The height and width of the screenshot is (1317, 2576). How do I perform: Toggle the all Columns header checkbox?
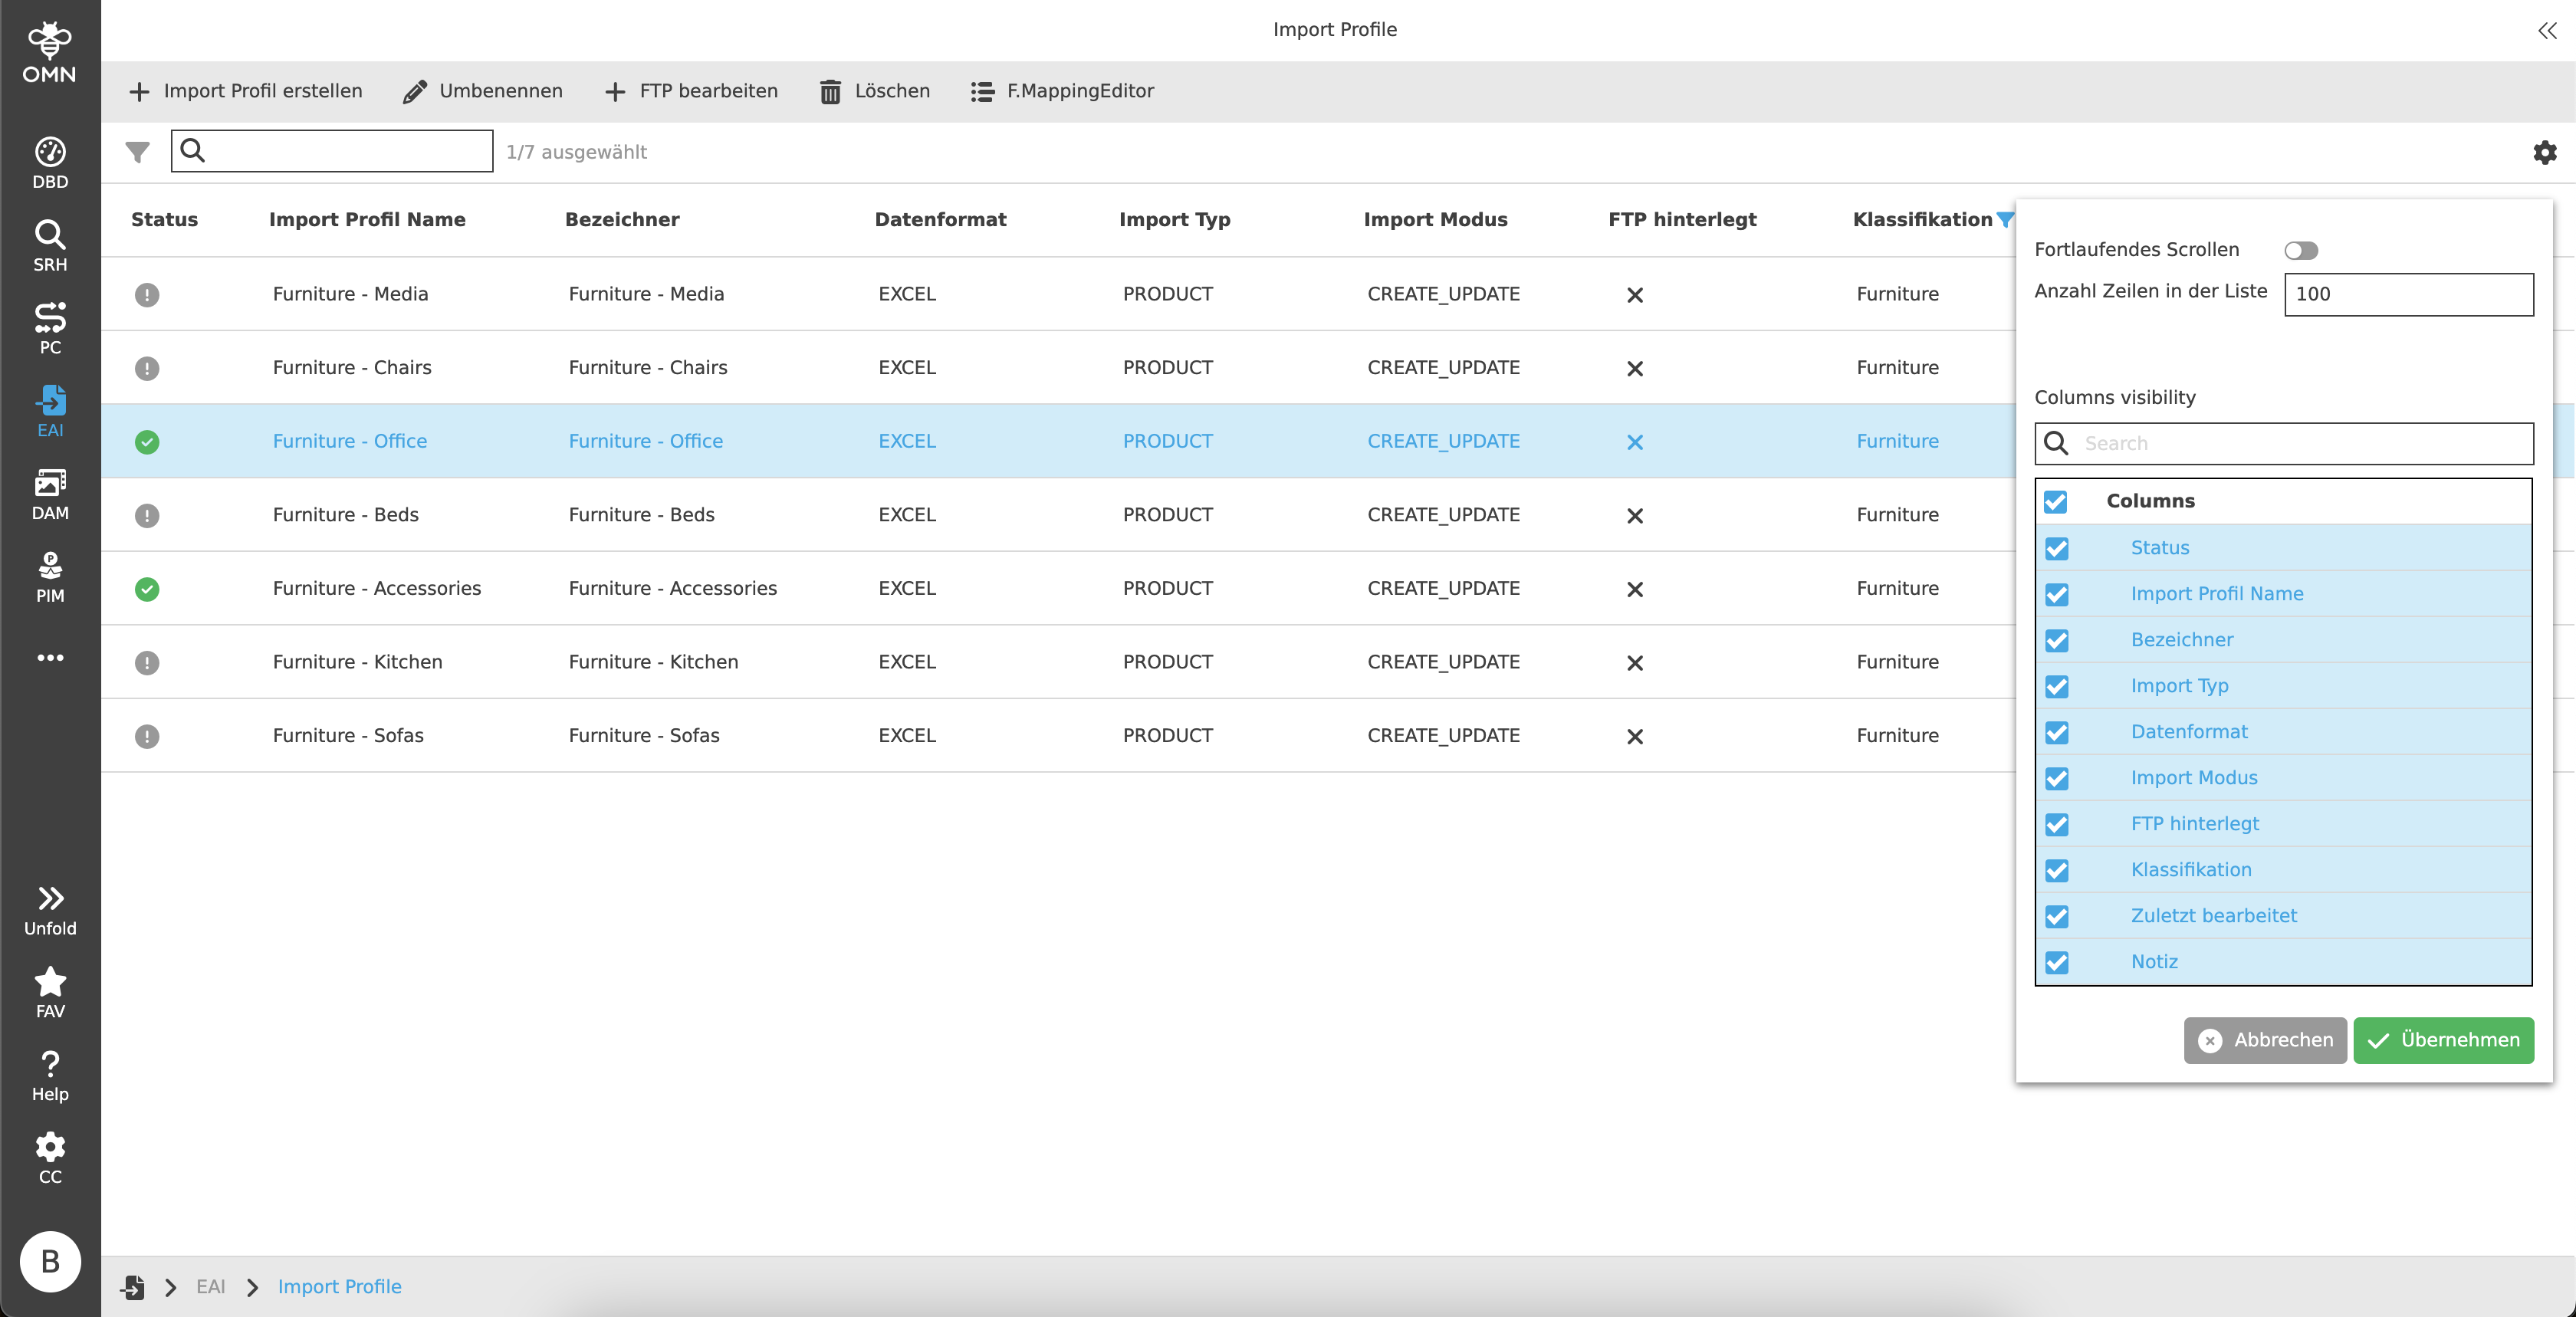(2055, 502)
